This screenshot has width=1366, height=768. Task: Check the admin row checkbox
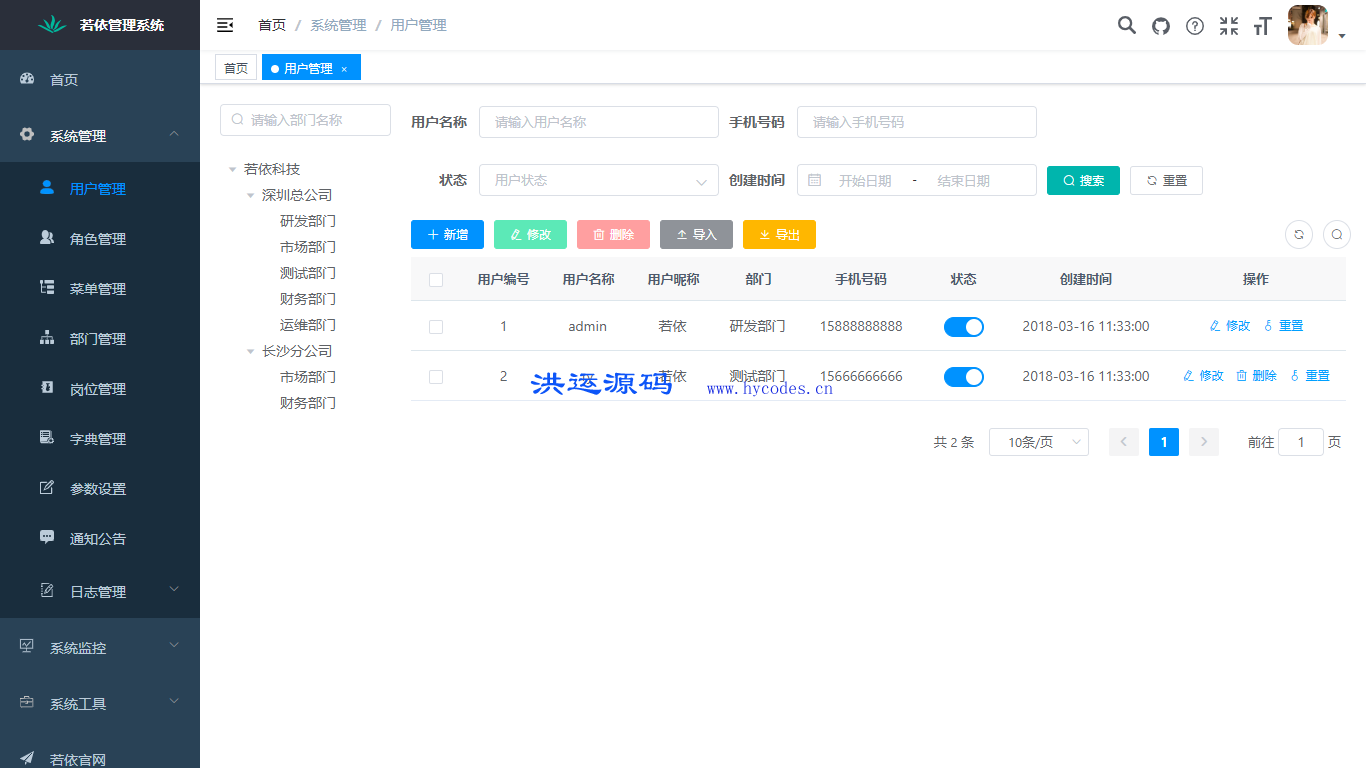tap(436, 327)
